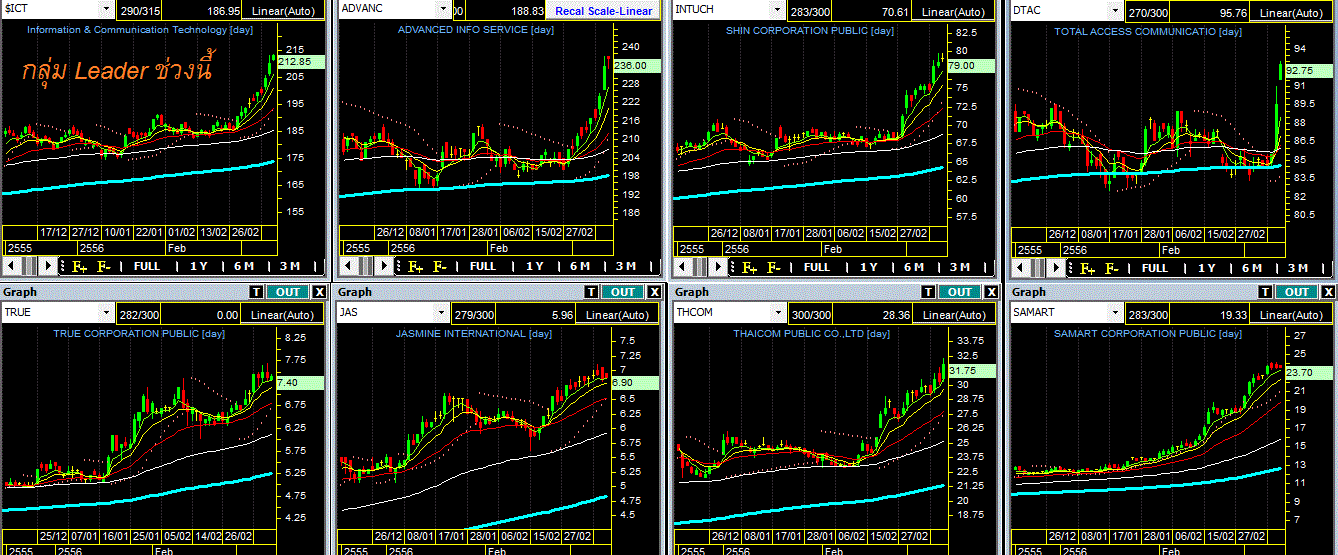
Task: Click the F+ icon in the DTAC chart
Action: point(1087,267)
